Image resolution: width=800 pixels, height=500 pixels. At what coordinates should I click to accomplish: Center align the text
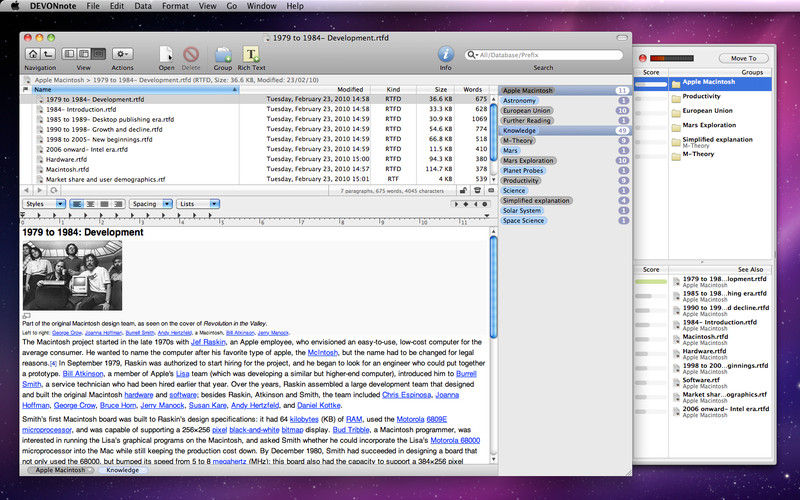tap(90, 204)
